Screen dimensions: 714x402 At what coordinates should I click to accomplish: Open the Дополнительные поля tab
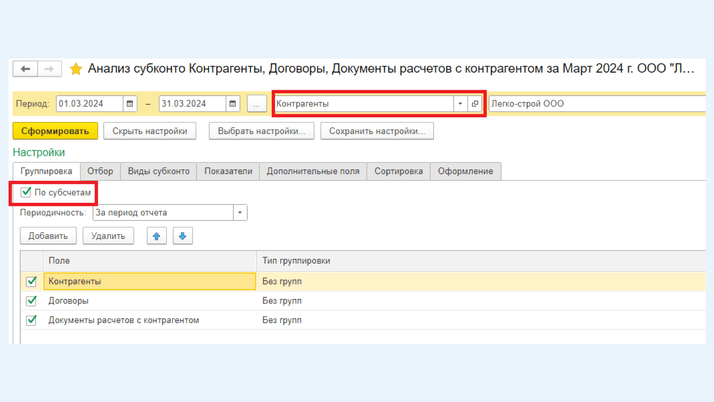coord(313,171)
